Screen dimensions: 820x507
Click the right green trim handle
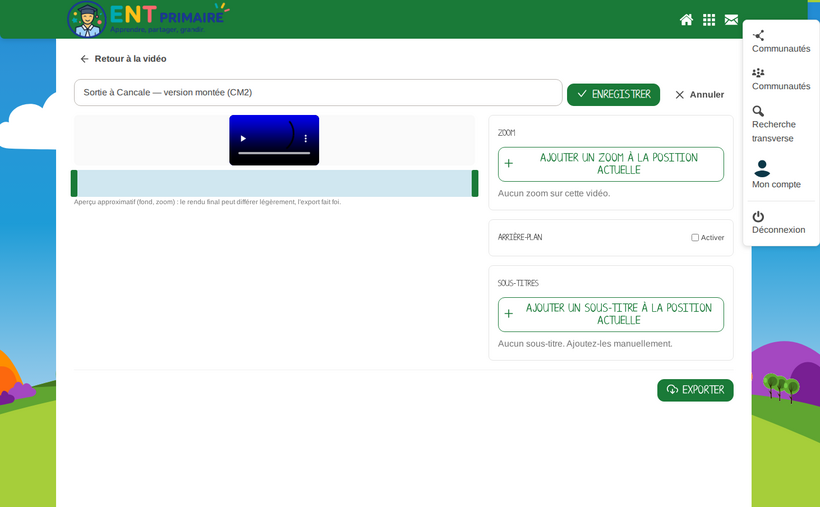pyautogui.click(x=475, y=183)
